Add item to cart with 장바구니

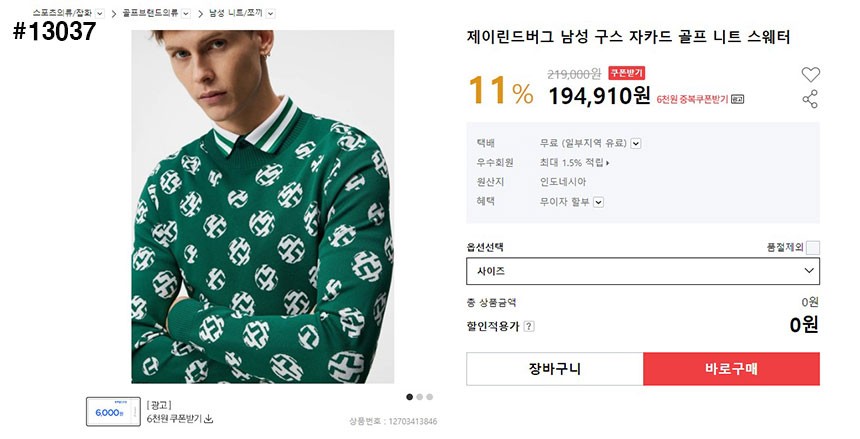click(554, 369)
